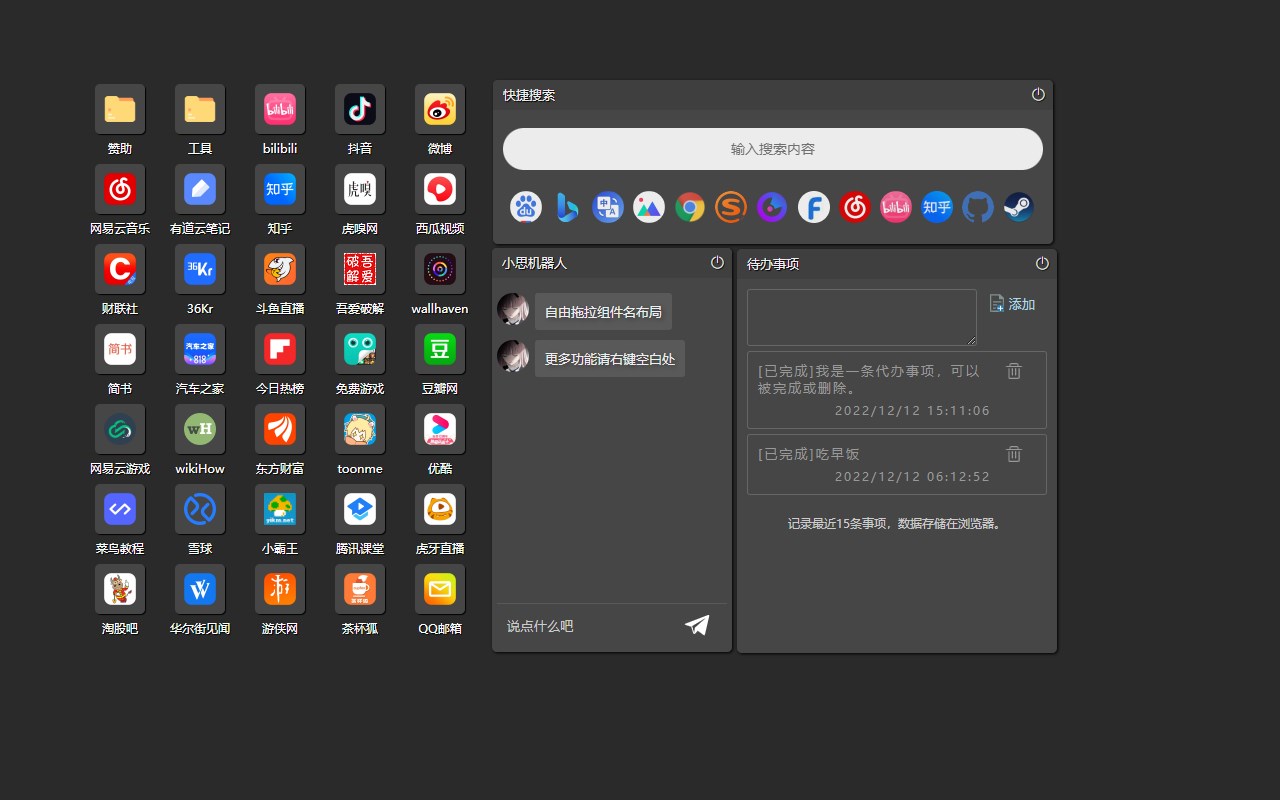Image resolution: width=1280 pixels, height=800 pixels.
Task: Launch the 有道云笔记 shortcut
Action: pyautogui.click(x=200, y=189)
